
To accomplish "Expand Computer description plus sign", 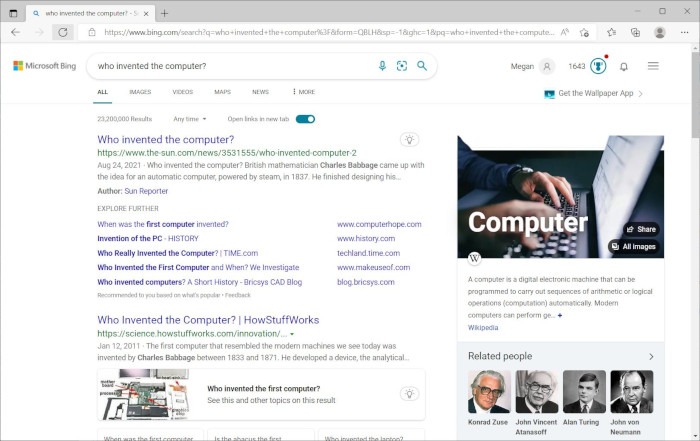I will coord(560,315).
